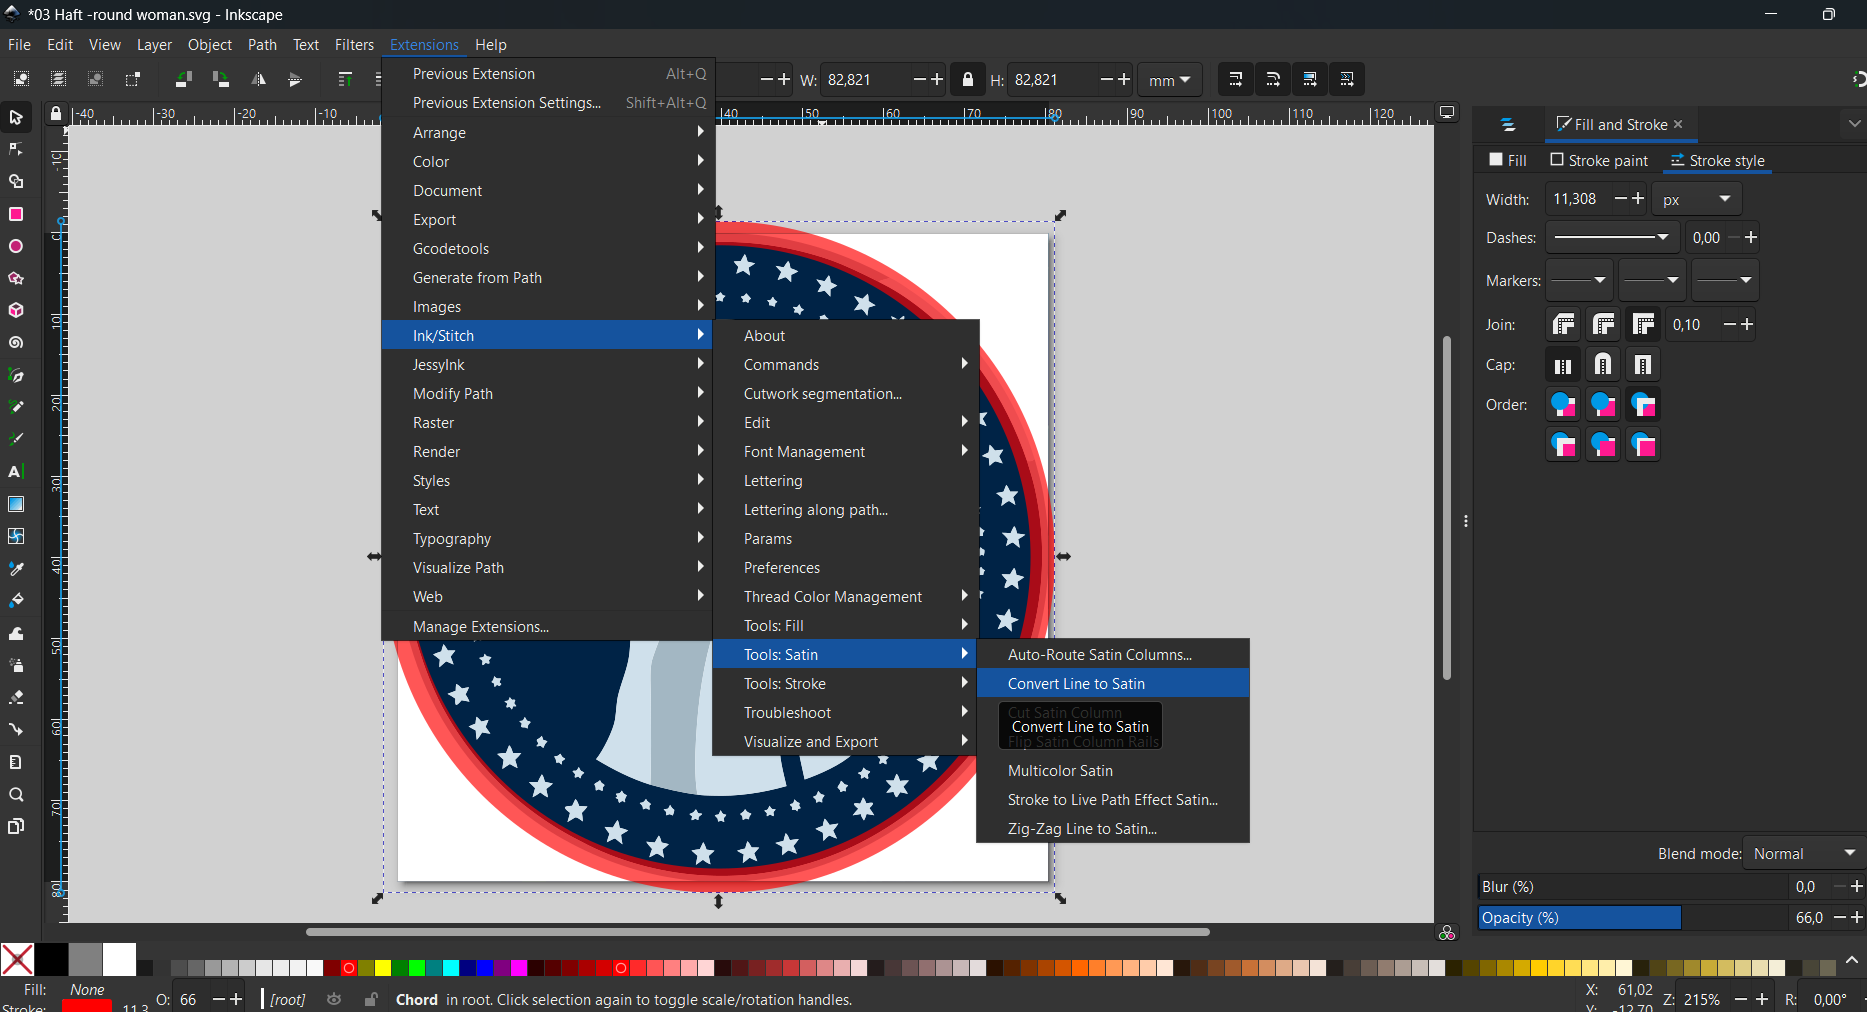
Task: Choose square cap style
Action: tap(1643, 365)
